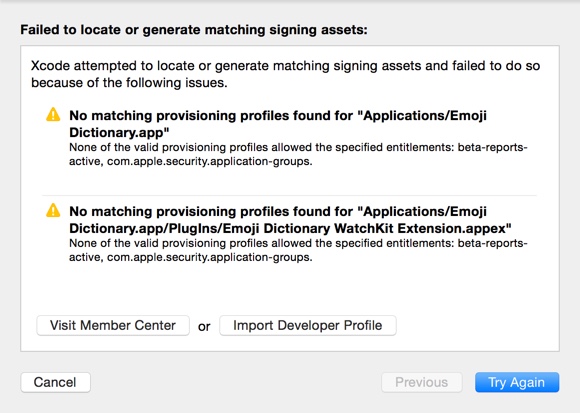
Task: Select second issue title mentioning PlugIns path
Action: click(290, 220)
